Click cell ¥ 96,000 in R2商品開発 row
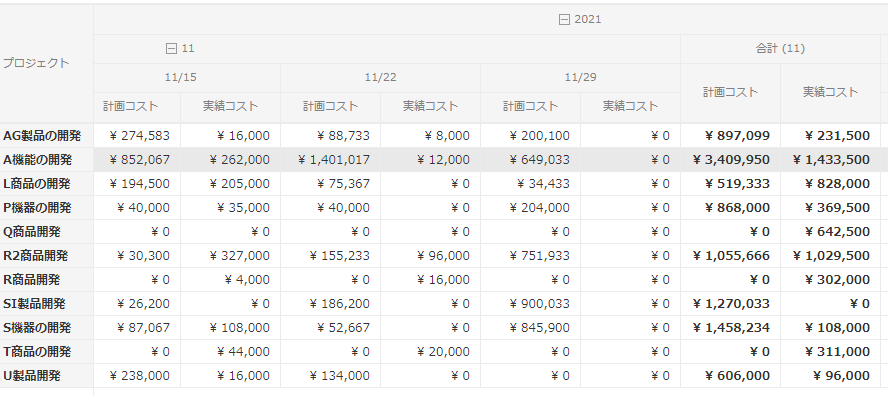Image resolution: width=888 pixels, height=396 pixels. pyautogui.click(x=430, y=256)
